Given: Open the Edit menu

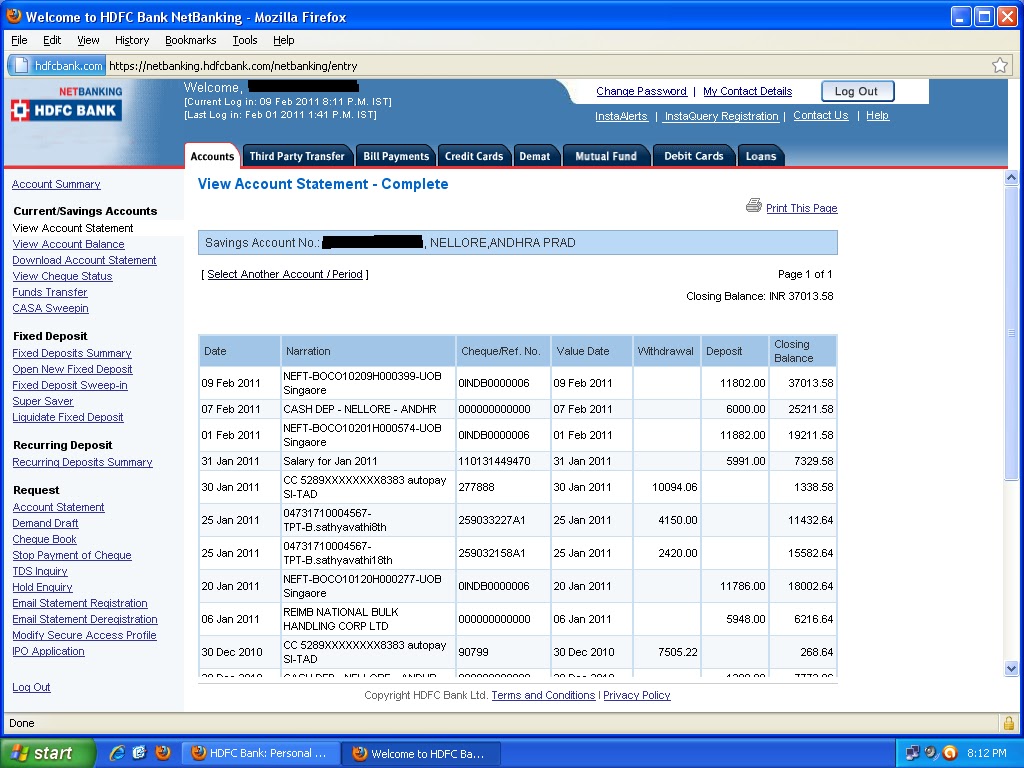Looking at the screenshot, I should tap(52, 40).
